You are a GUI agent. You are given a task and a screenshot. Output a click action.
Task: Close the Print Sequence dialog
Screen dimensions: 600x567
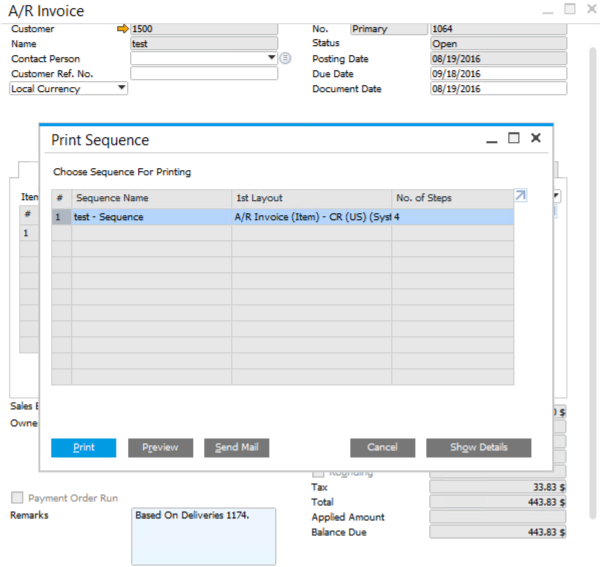[536, 139]
